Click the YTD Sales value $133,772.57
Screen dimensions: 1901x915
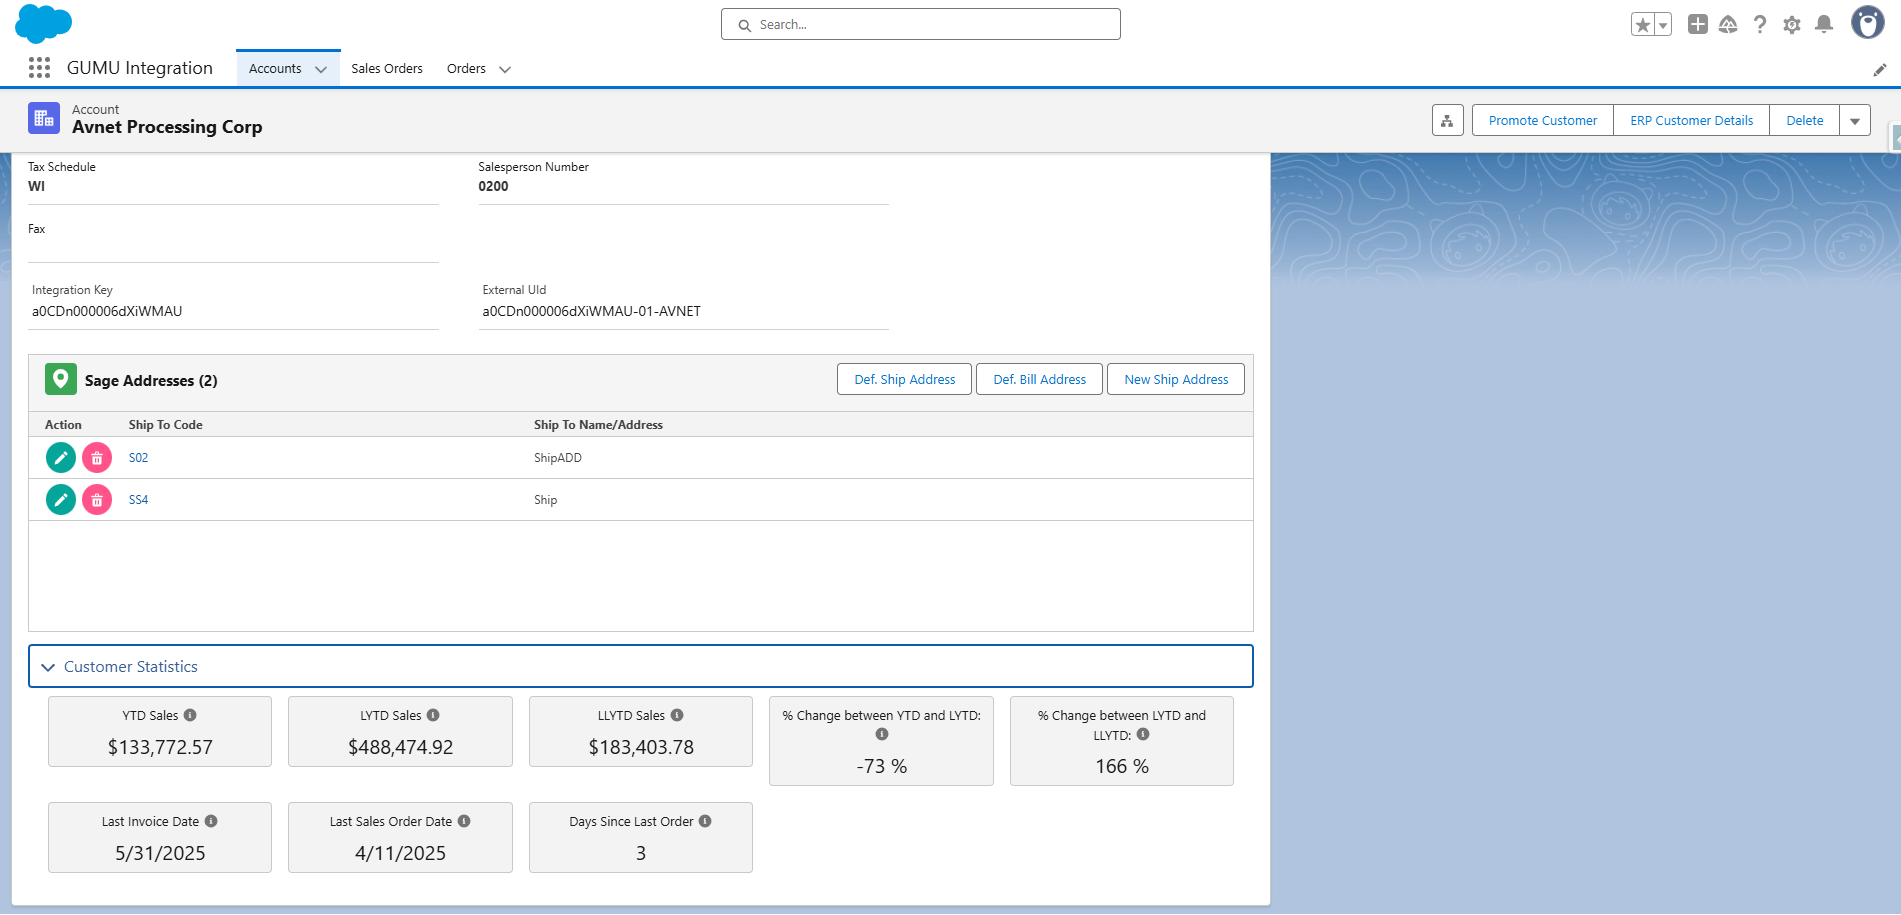click(160, 747)
